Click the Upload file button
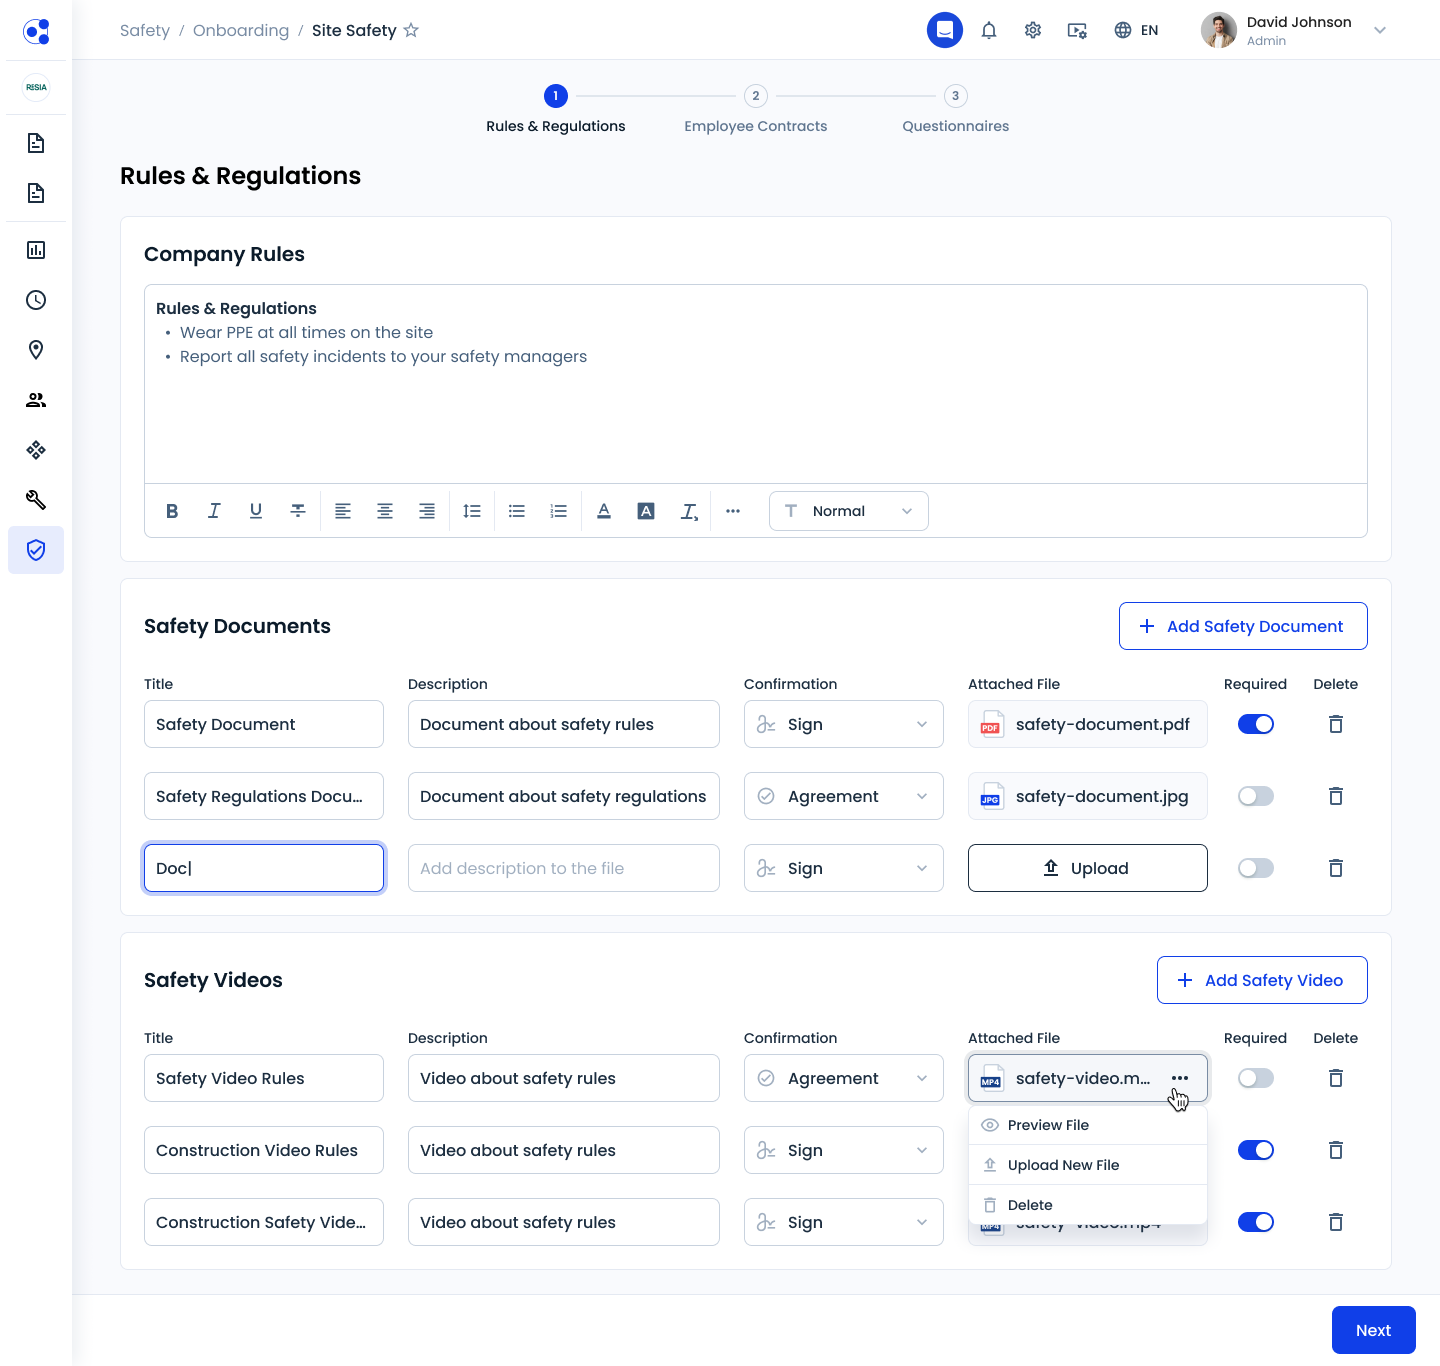This screenshot has width=1440, height=1366. [x=1088, y=868]
